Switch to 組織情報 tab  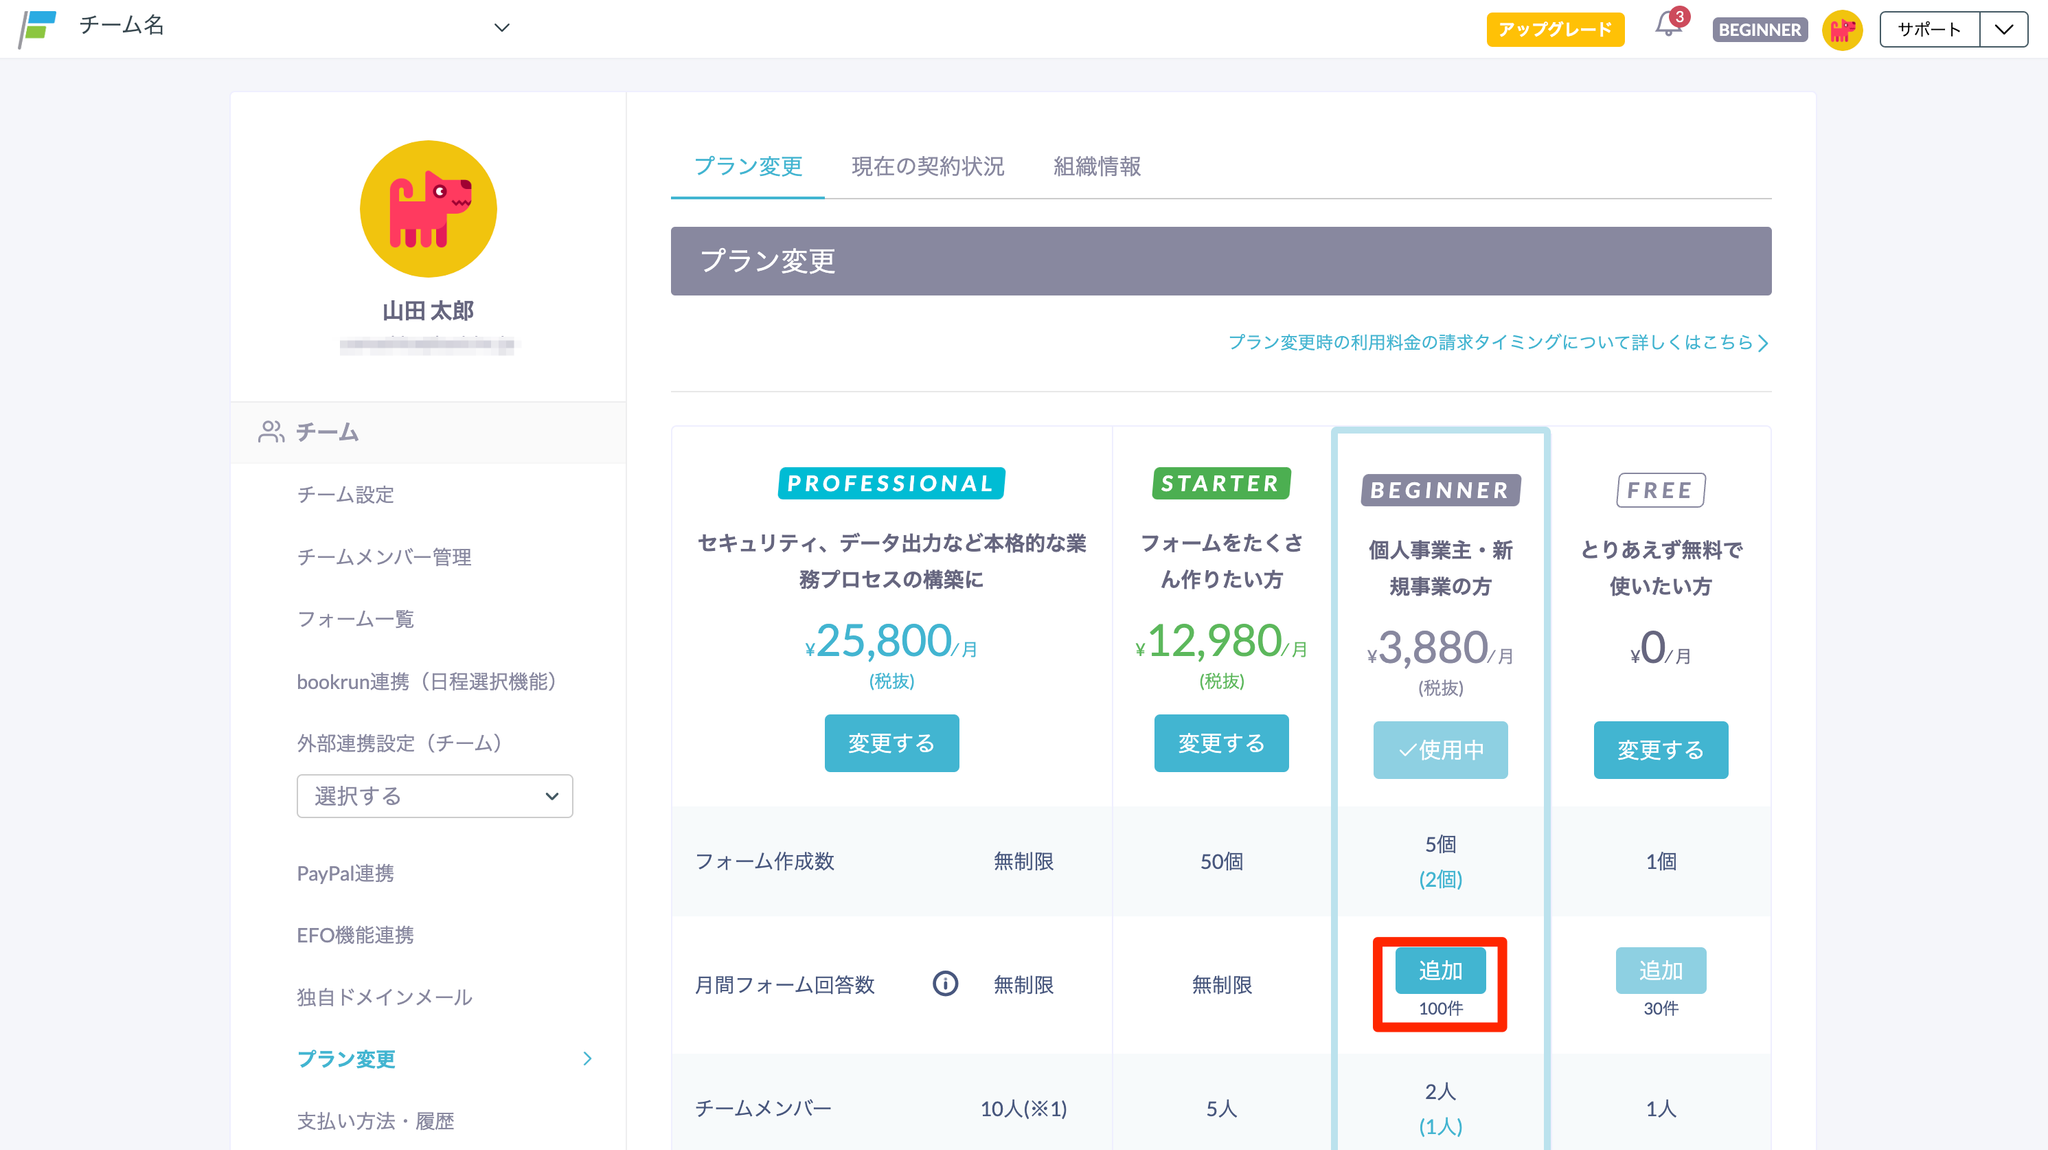(x=1097, y=167)
